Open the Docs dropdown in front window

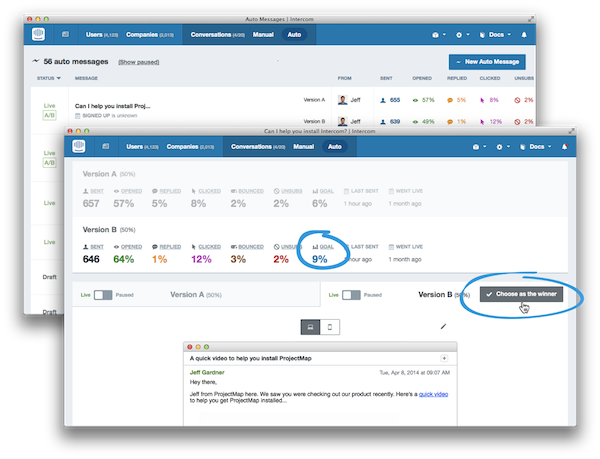click(535, 146)
